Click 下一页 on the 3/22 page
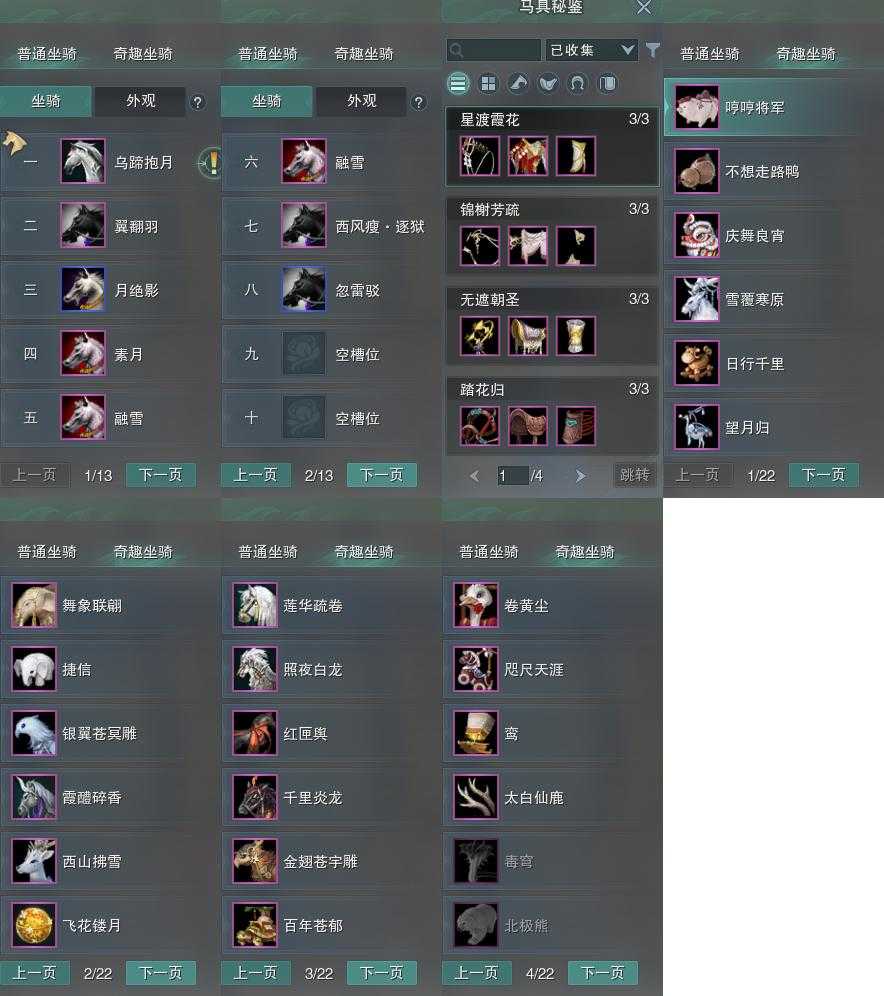884x996 pixels. coord(382,972)
